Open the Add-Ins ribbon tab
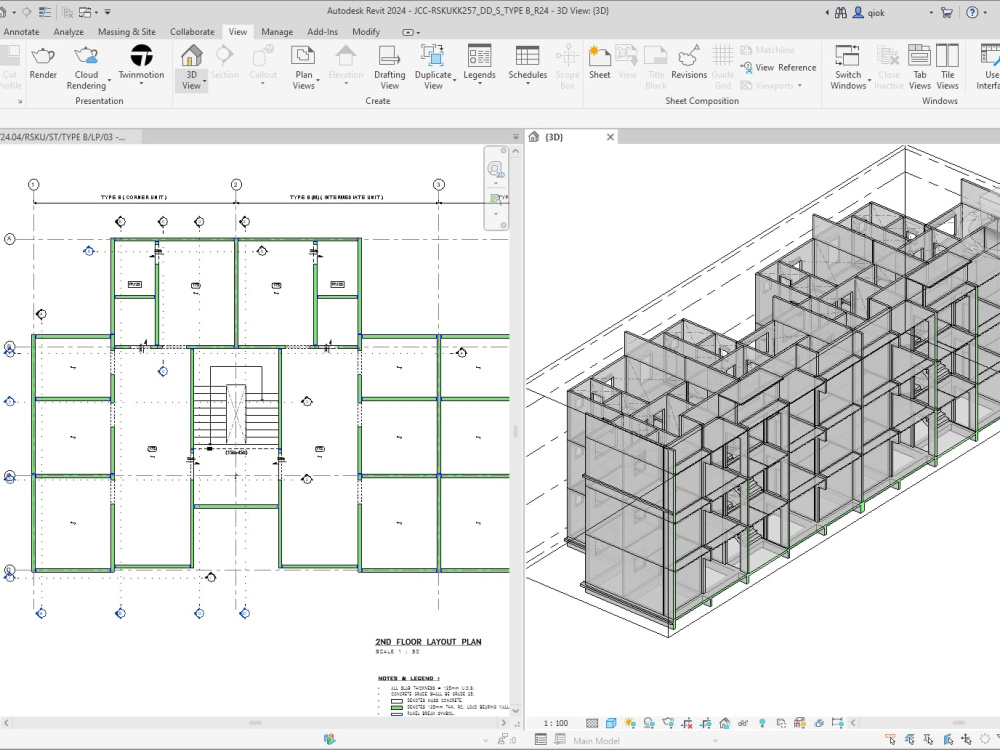1000x750 pixels. (322, 32)
